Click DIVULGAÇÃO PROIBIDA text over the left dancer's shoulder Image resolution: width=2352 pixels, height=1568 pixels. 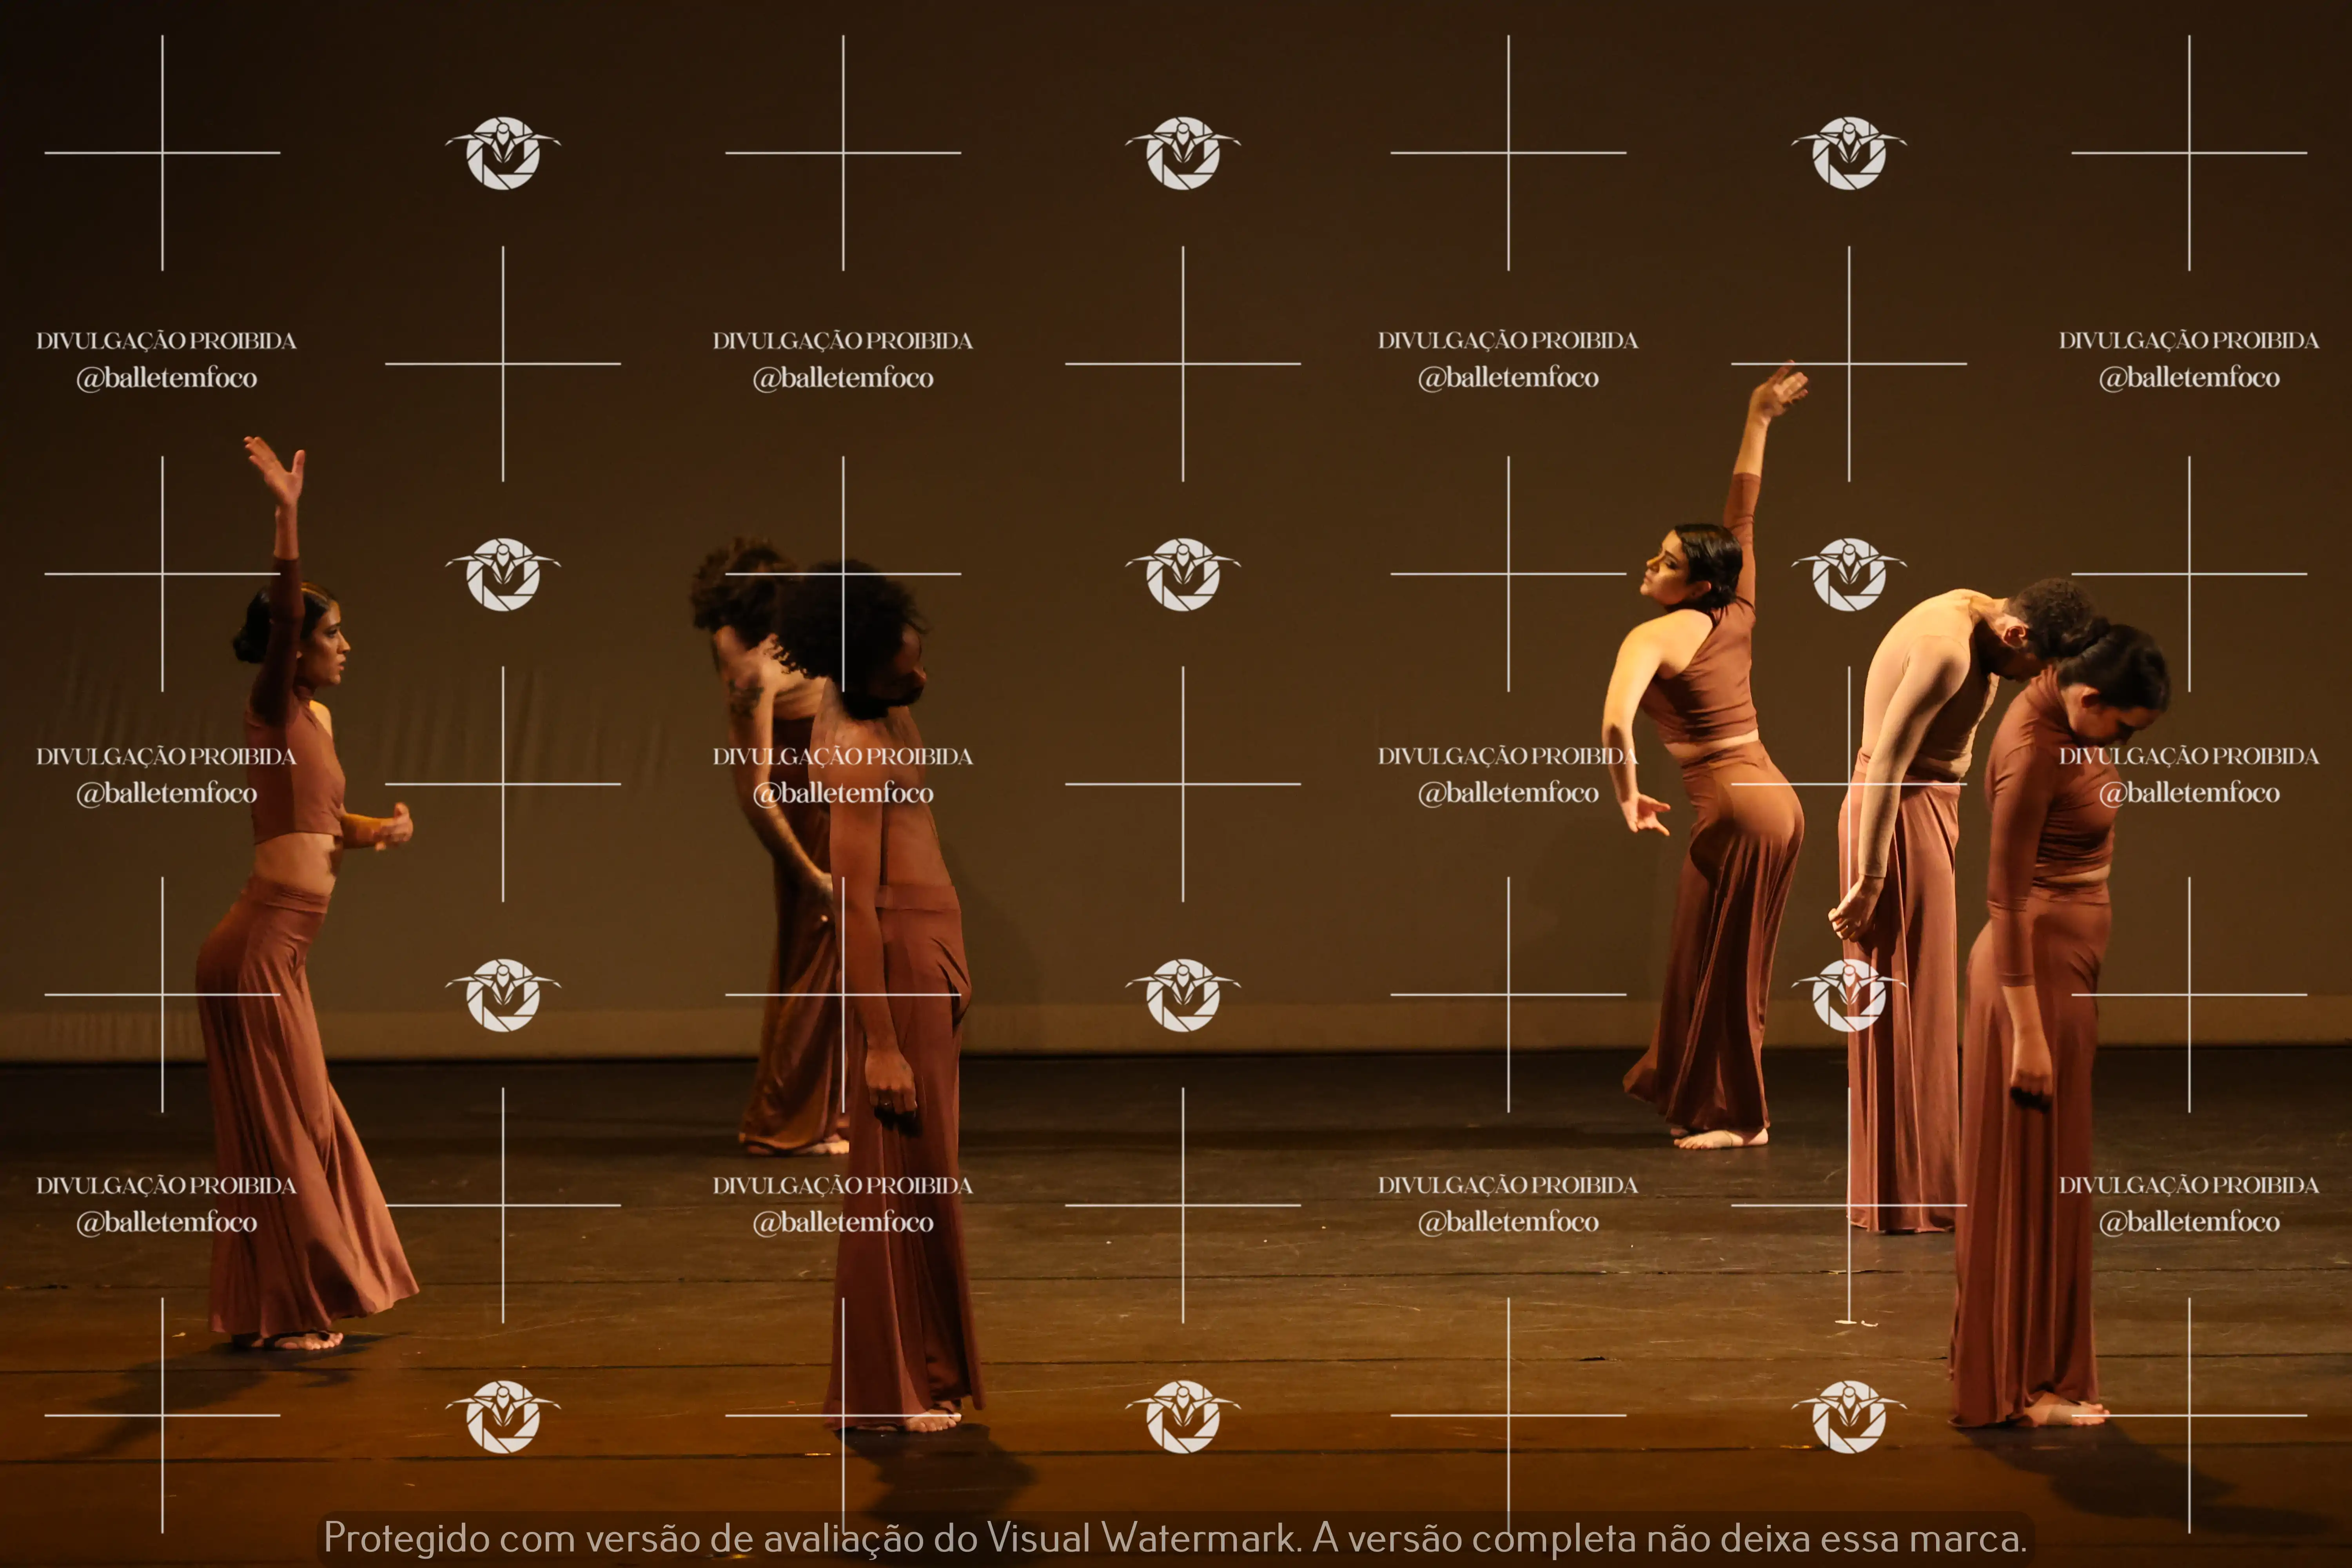[166, 756]
